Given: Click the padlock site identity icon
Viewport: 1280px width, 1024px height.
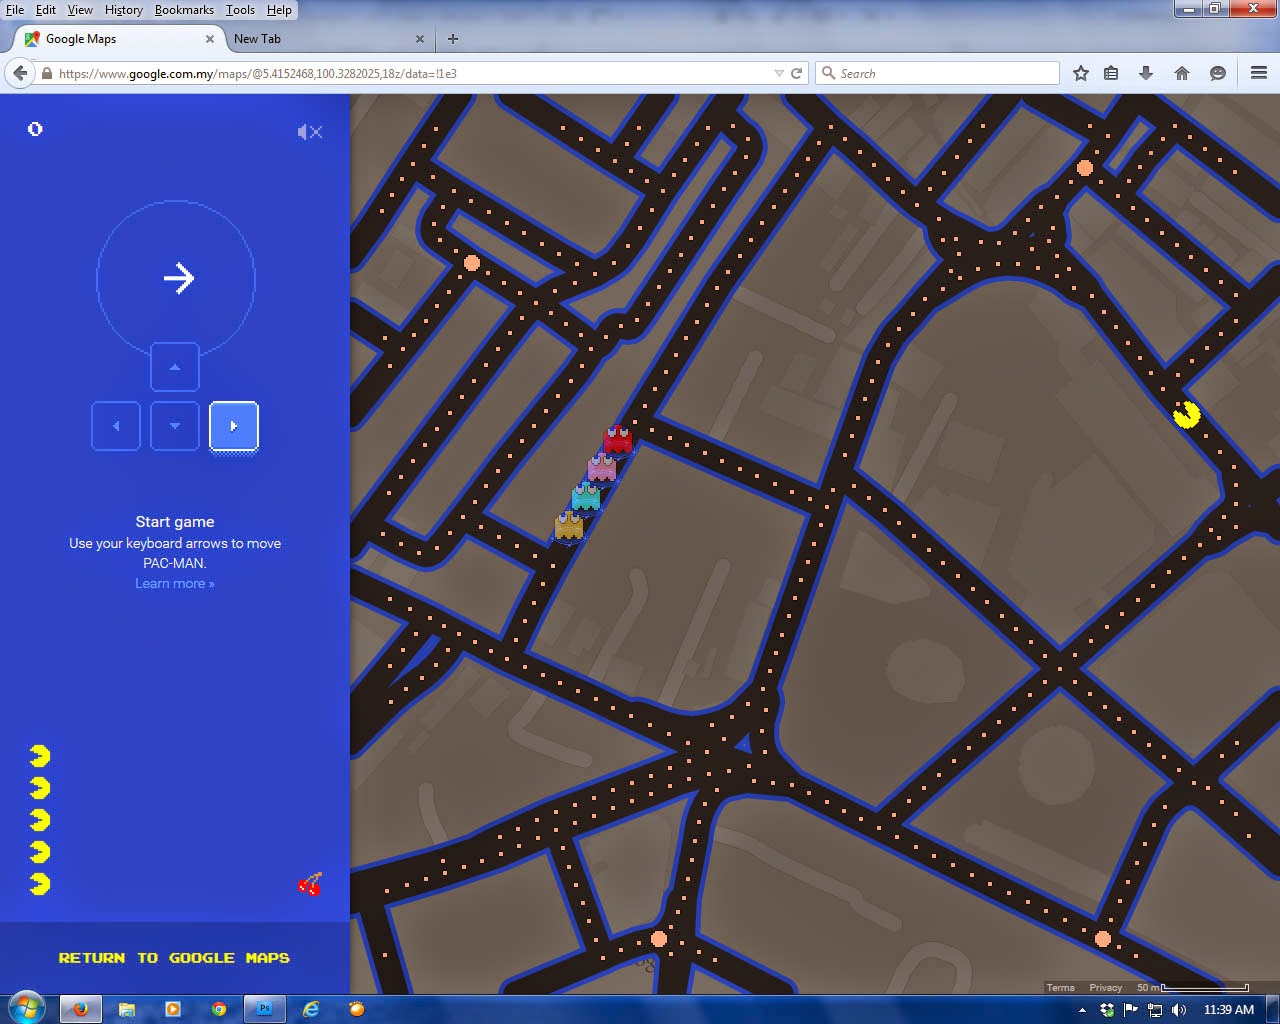Looking at the screenshot, I should pos(46,73).
